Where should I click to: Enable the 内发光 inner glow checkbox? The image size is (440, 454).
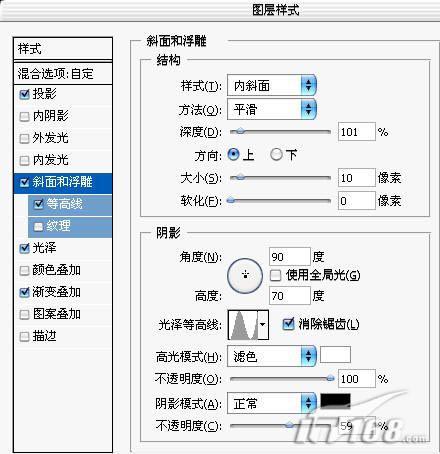coord(24,161)
